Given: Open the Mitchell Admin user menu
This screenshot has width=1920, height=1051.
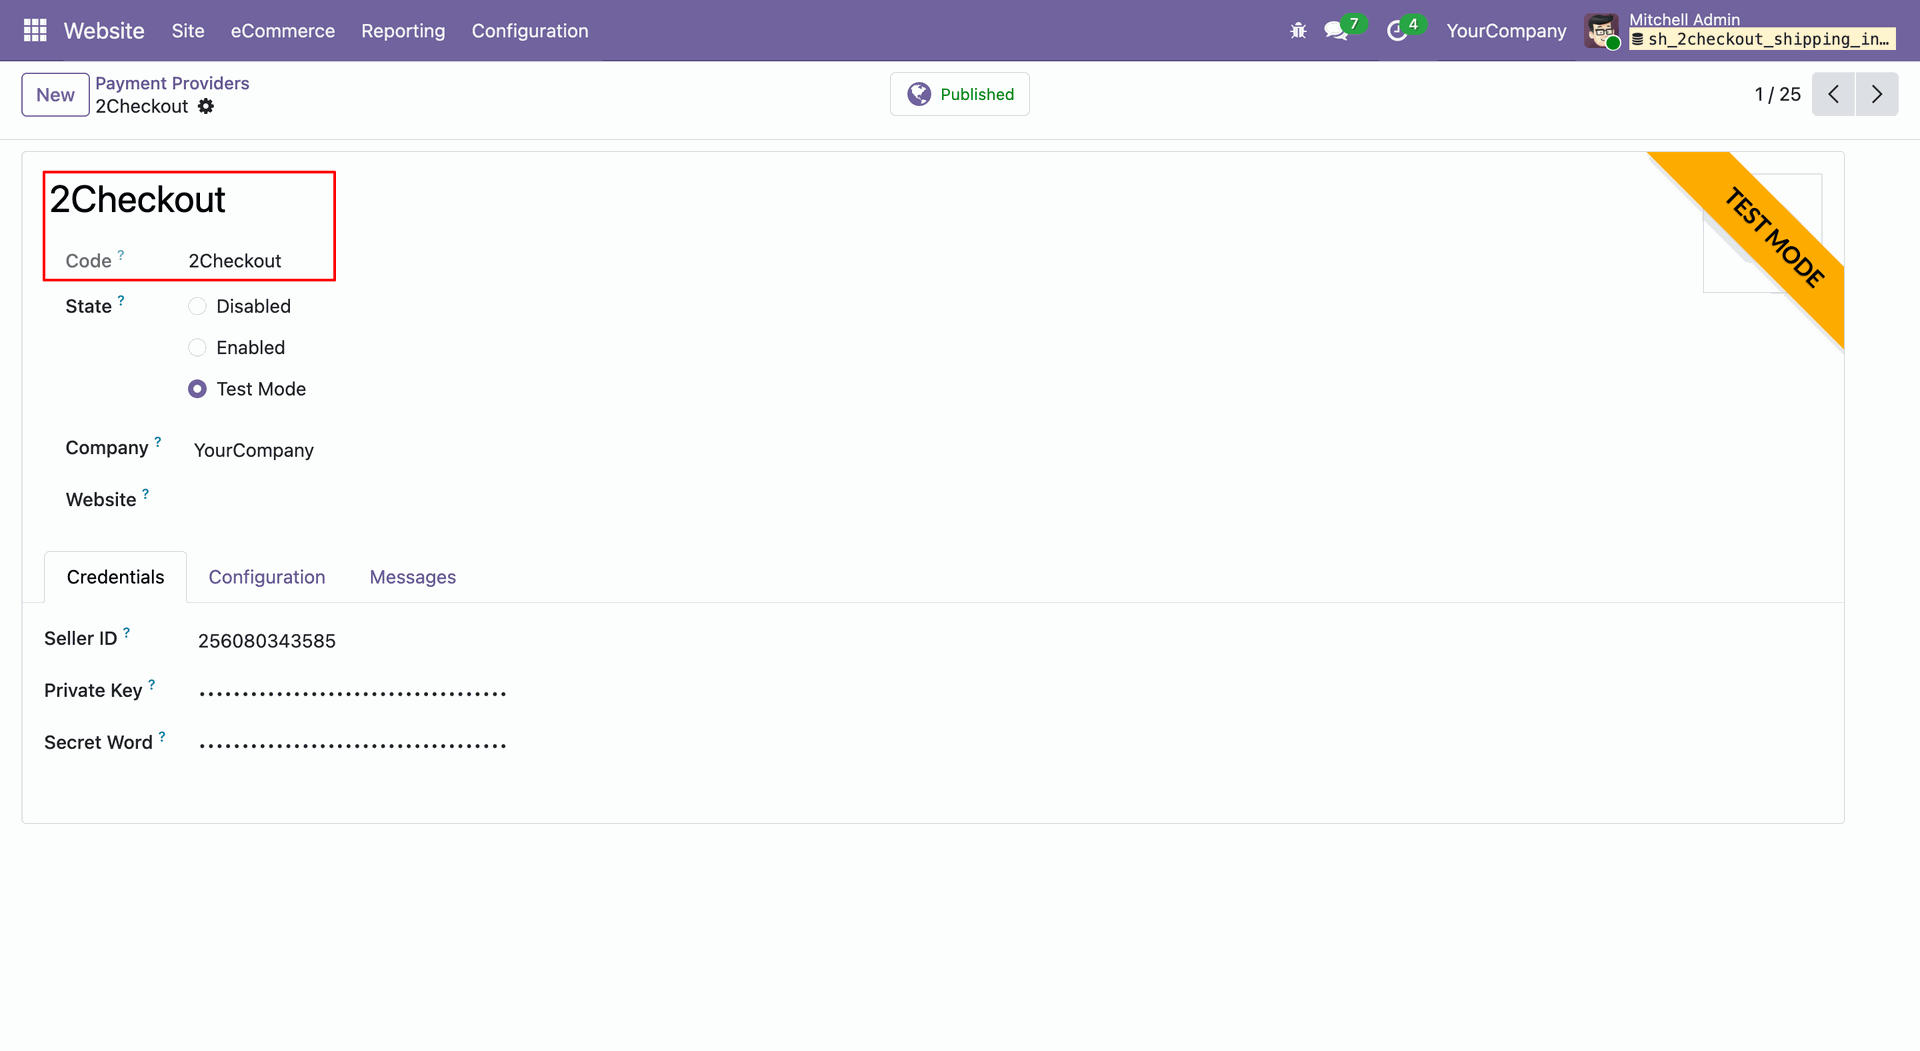Looking at the screenshot, I should click(1740, 31).
